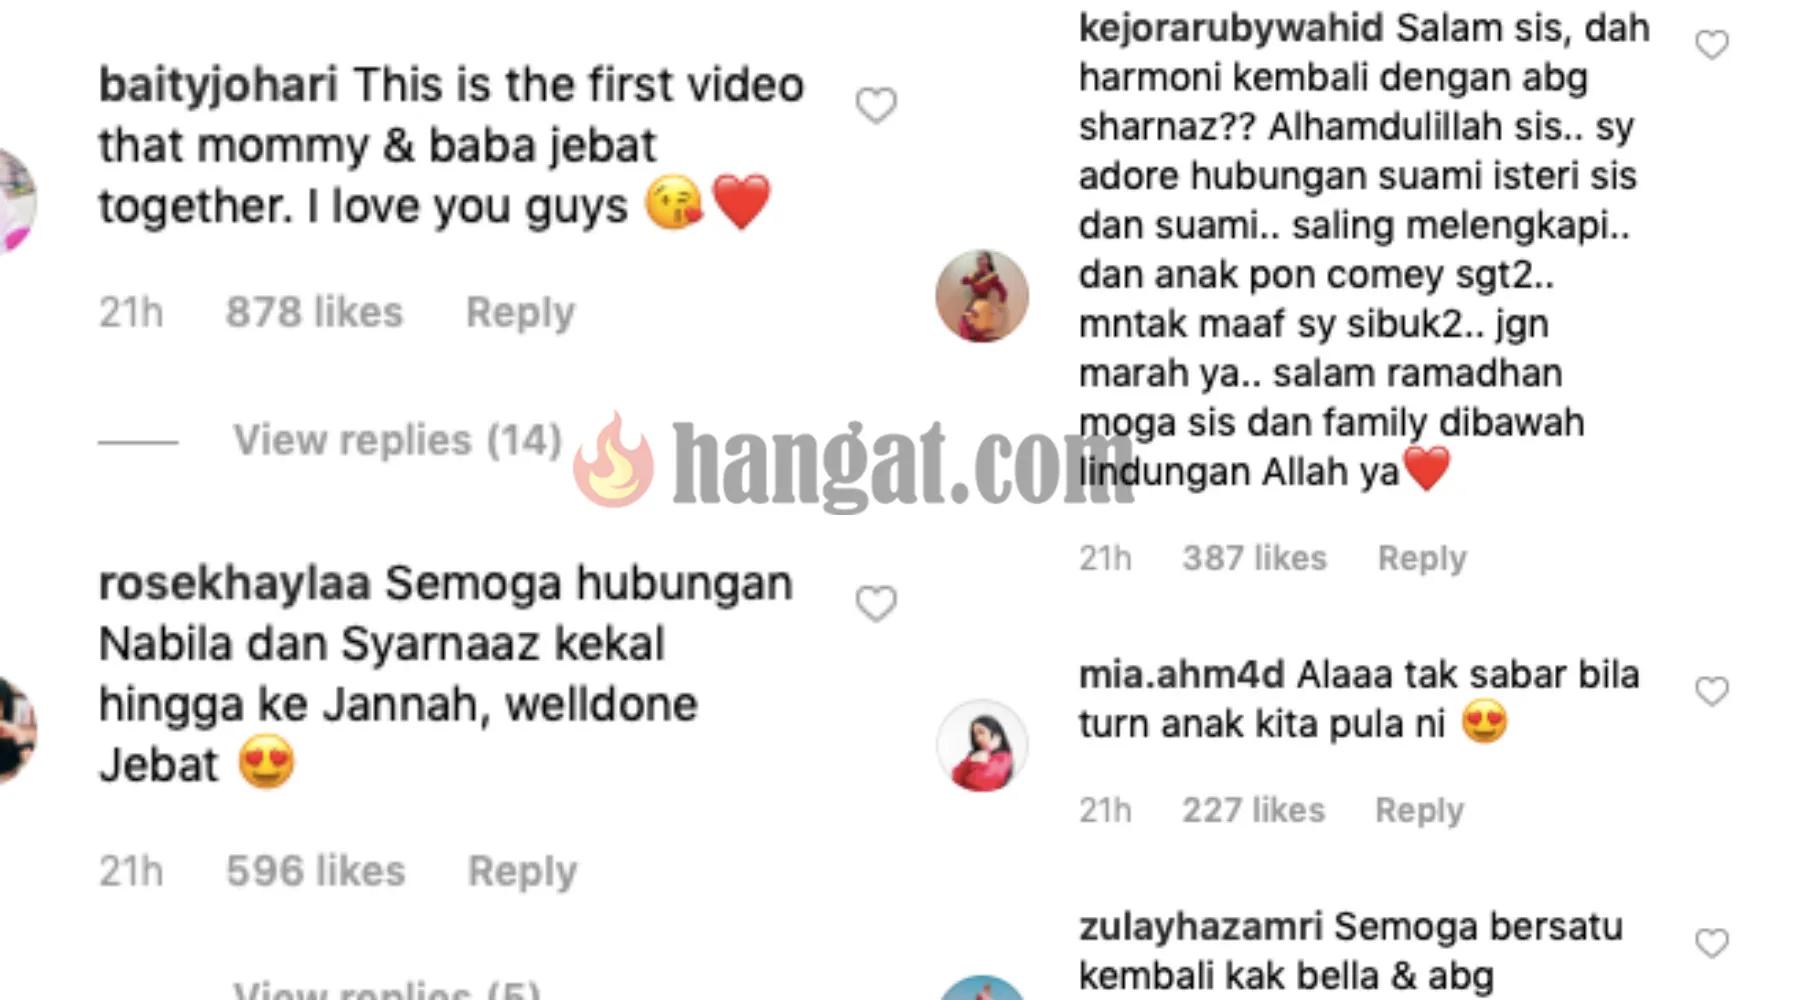Tap heart icon beside mia.ahm4d's comment
Image resolution: width=1800 pixels, height=1000 pixels.
1712,690
